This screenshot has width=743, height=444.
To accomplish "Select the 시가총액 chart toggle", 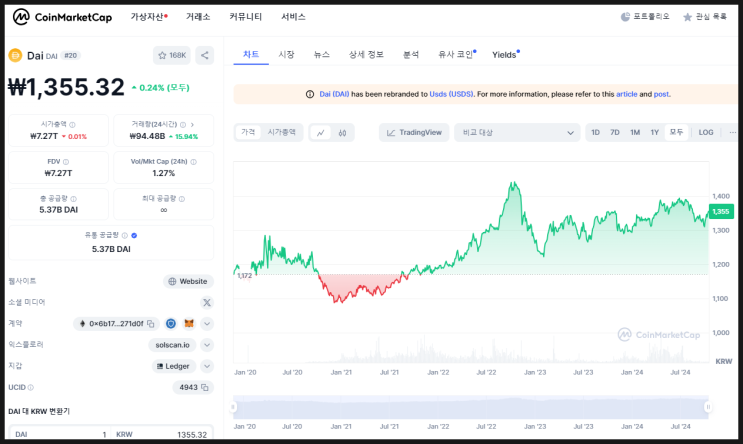I will coord(281,132).
